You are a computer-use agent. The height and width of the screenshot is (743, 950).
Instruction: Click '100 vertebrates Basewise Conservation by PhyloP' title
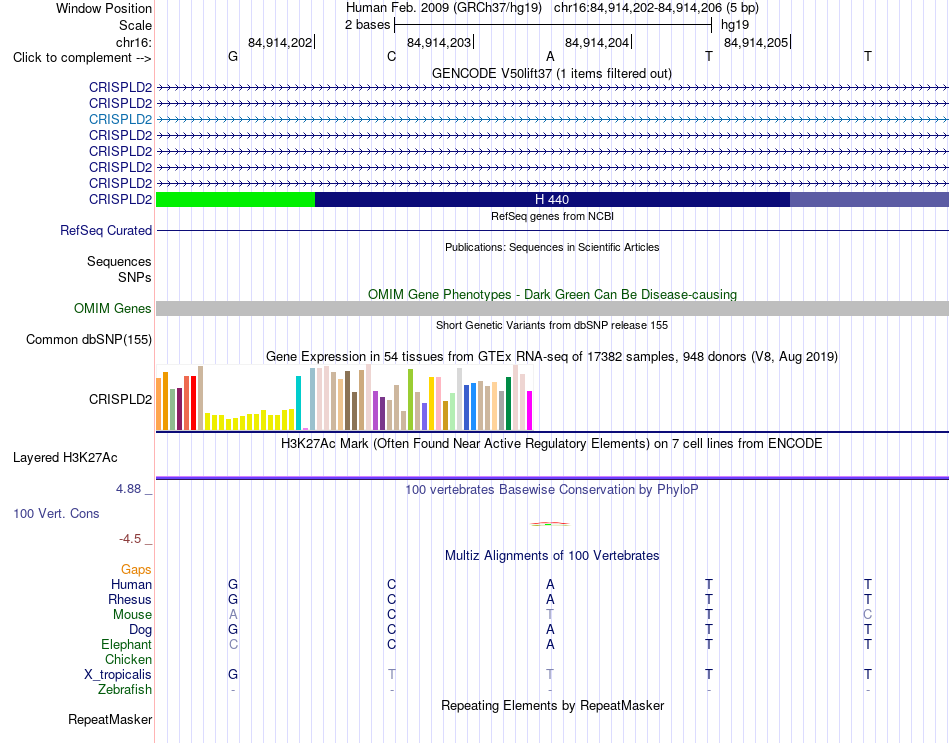(x=552, y=490)
